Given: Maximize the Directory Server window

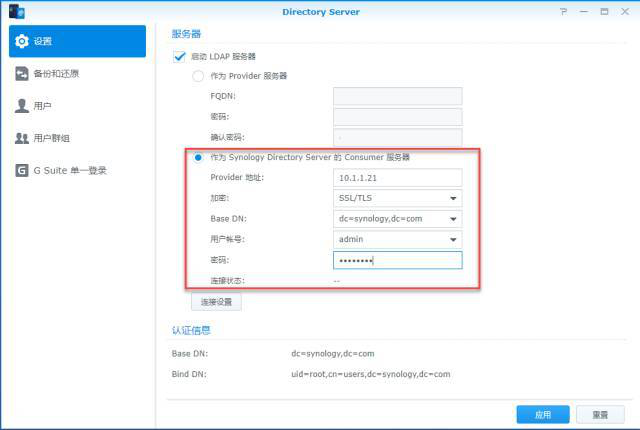Looking at the screenshot, I should click(604, 12).
